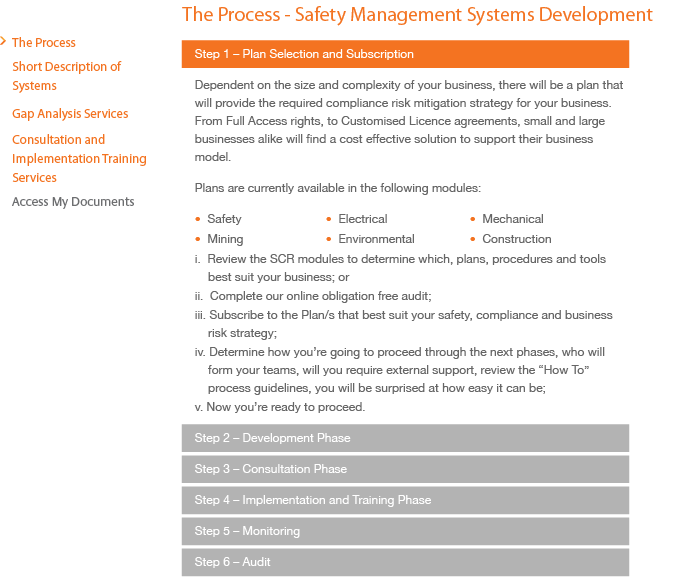The width and height of the screenshot is (675, 579).
Task: Collapse Step 1 – Plan Selection and Subscription
Action: point(405,54)
